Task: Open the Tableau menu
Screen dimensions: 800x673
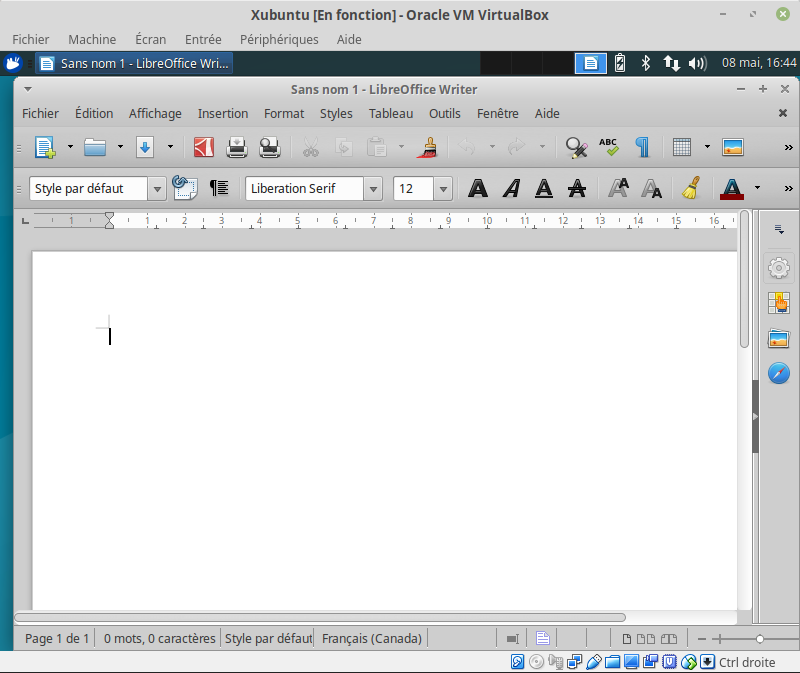Action: (390, 113)
